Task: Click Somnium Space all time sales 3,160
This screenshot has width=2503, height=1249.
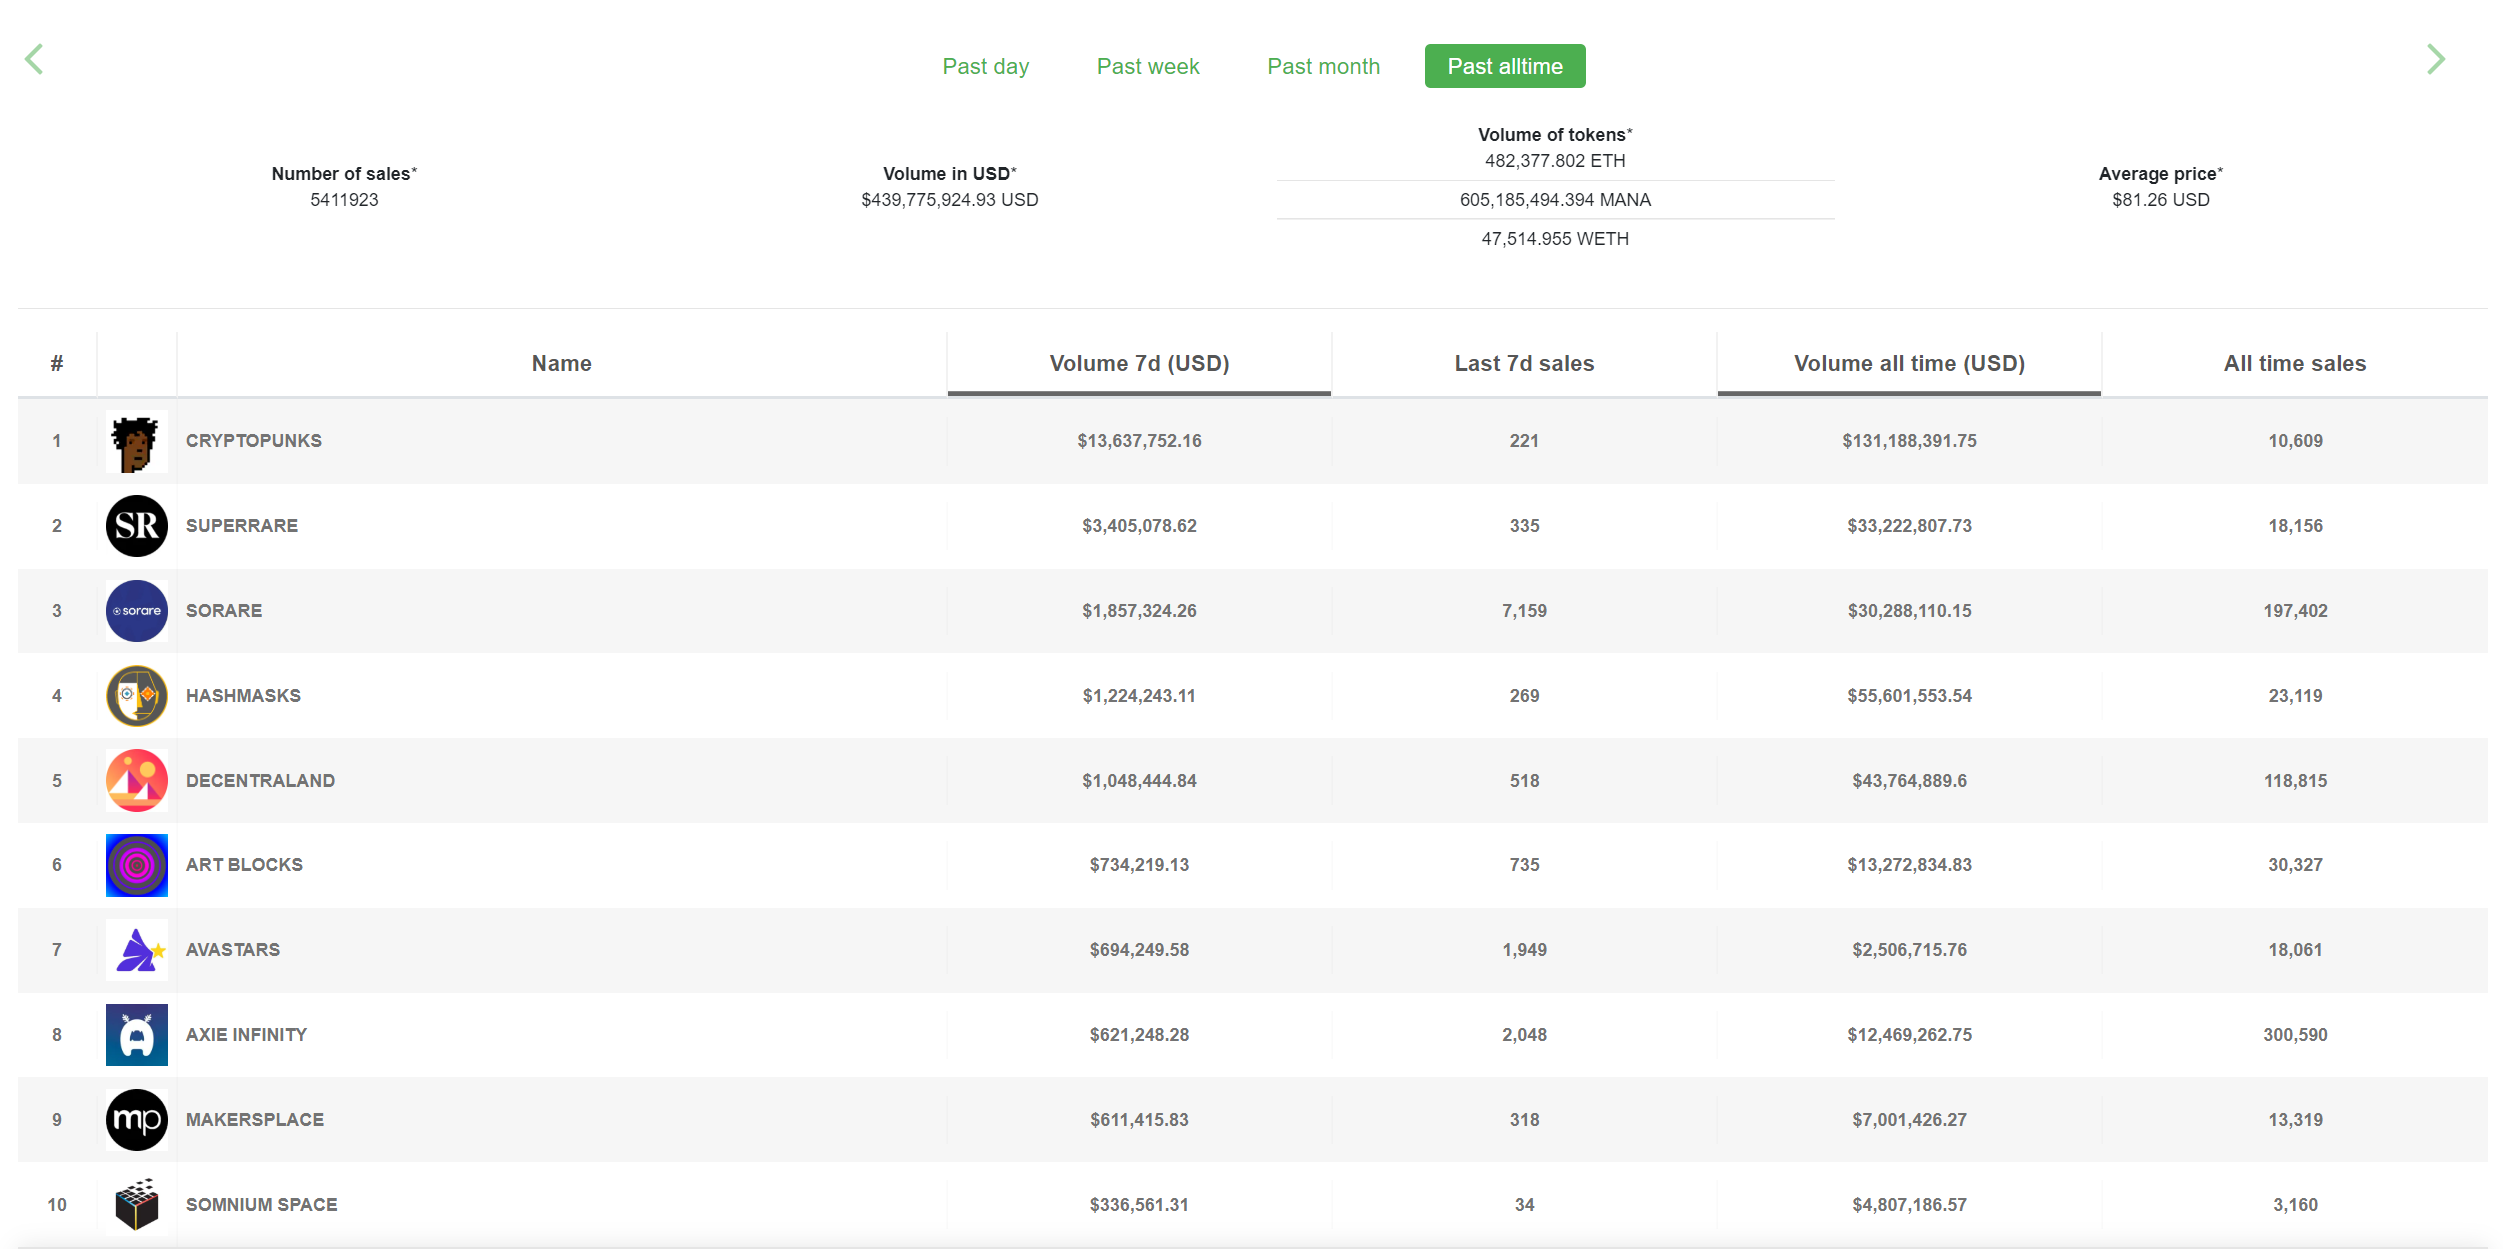Action: click(x=2295, y=1205)
